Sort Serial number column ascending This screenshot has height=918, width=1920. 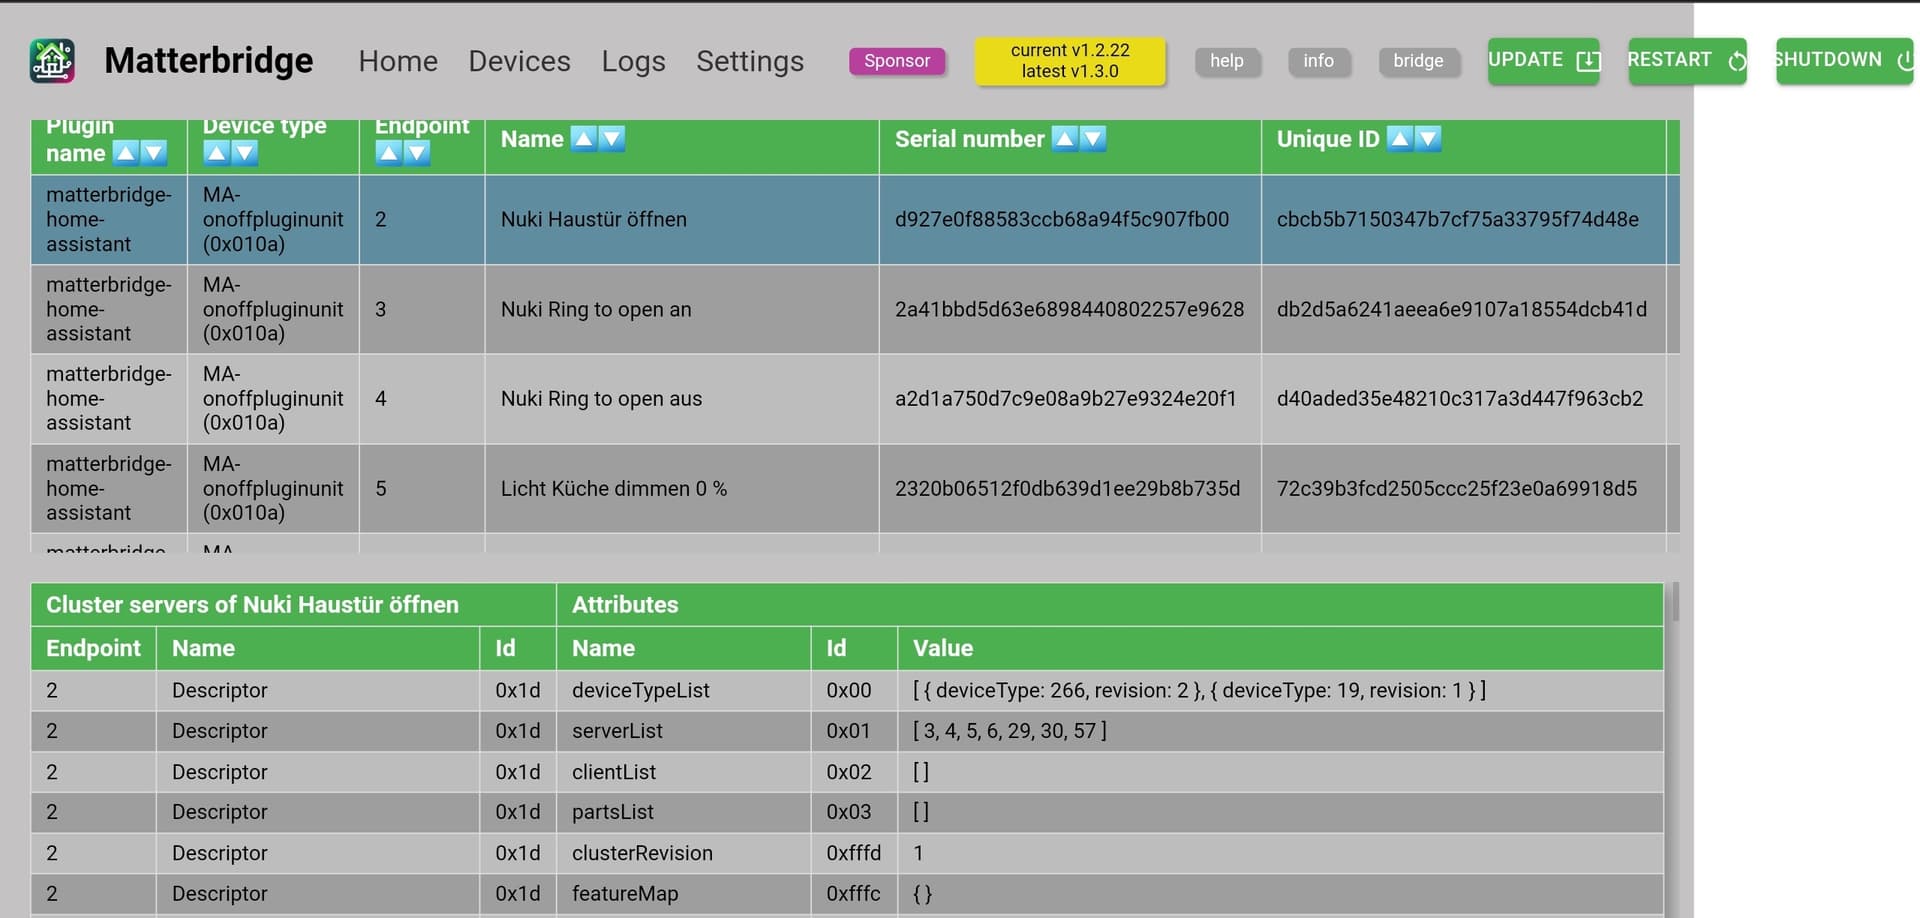point(1065,139)
